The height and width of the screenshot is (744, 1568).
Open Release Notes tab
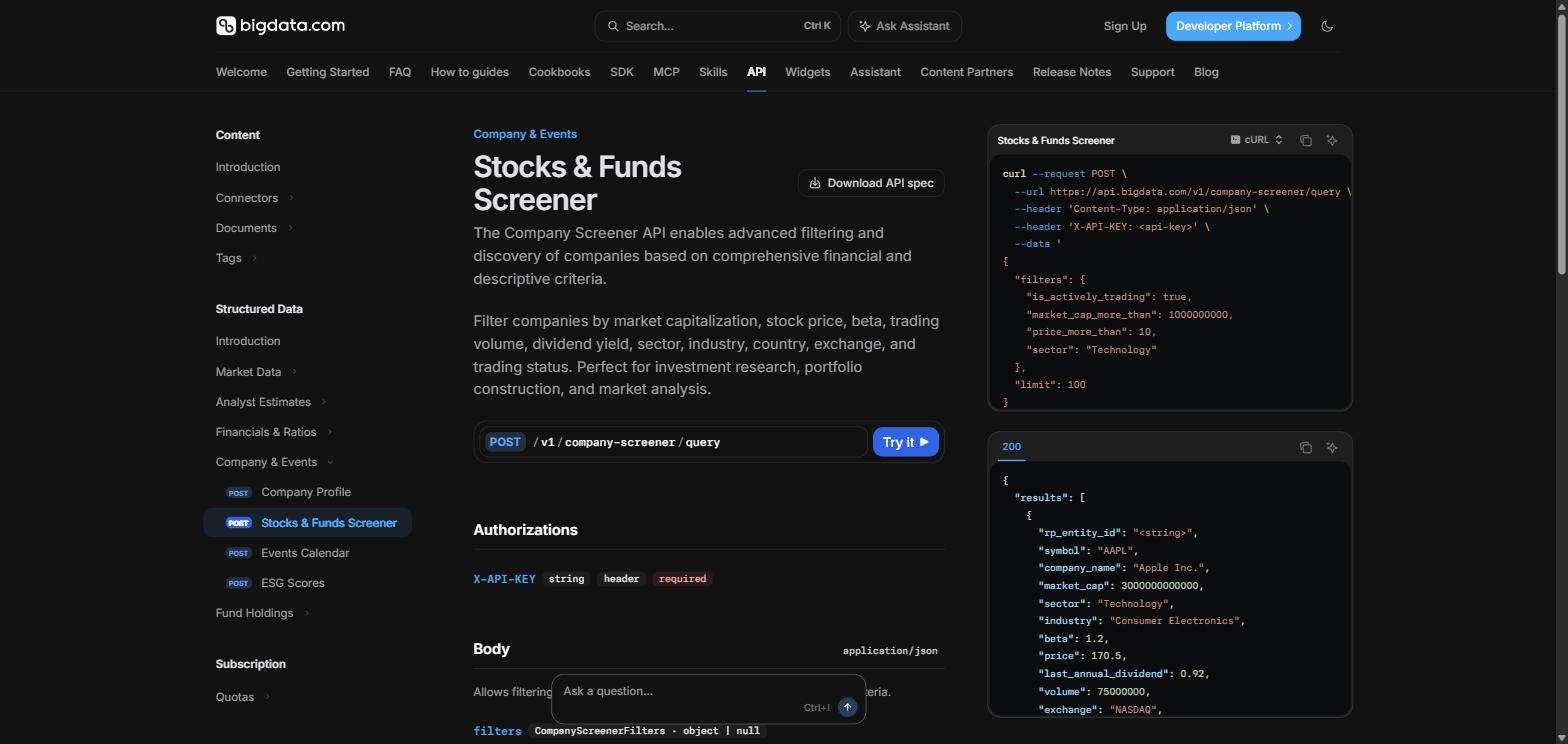pos(1072,72)
